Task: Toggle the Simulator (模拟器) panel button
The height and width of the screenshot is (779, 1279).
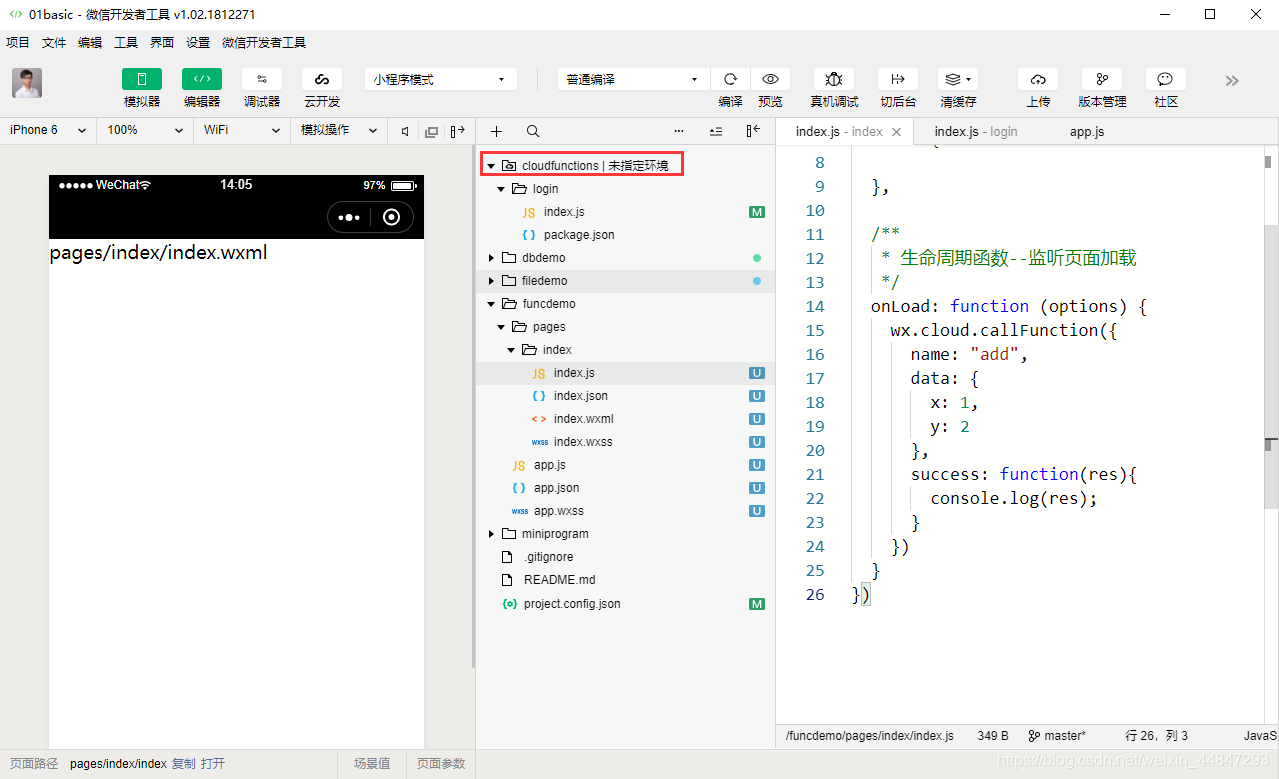Action: click(x=142, y=79)
